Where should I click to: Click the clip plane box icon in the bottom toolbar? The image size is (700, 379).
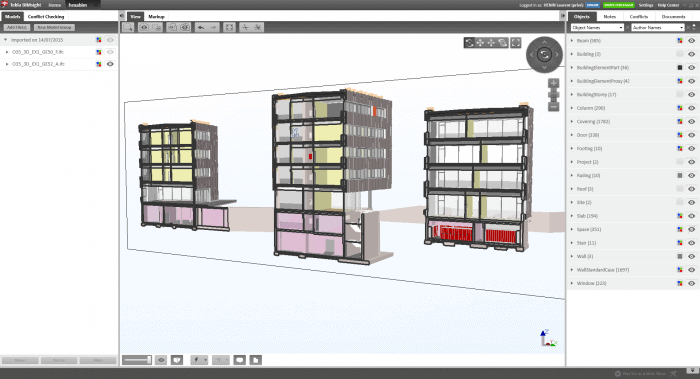(x=177, y=360)
